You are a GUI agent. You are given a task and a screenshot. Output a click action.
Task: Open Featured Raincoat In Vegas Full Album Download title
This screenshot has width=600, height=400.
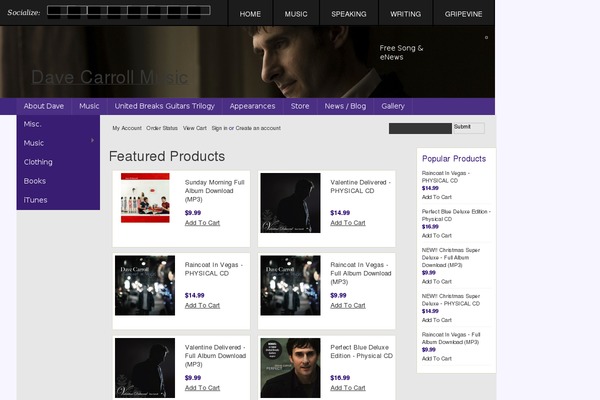click(x=361, y=273)
